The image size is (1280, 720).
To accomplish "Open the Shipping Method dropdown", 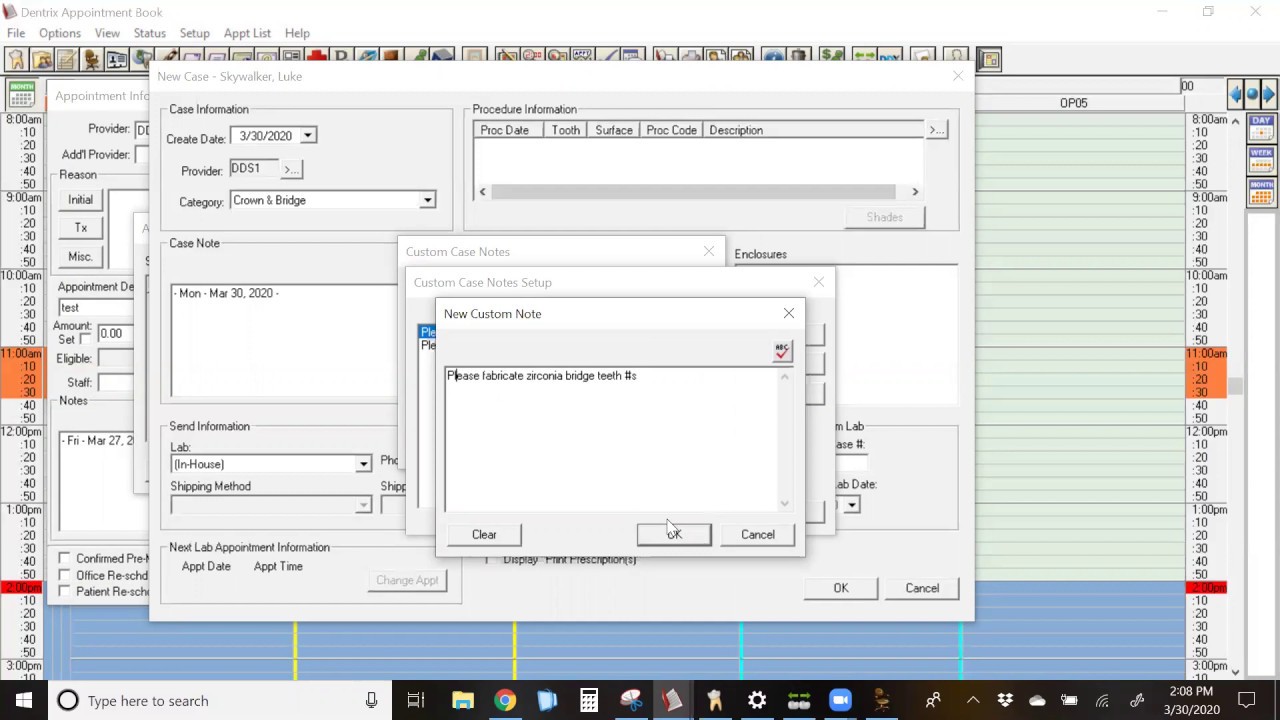I will tap(364, 506).
